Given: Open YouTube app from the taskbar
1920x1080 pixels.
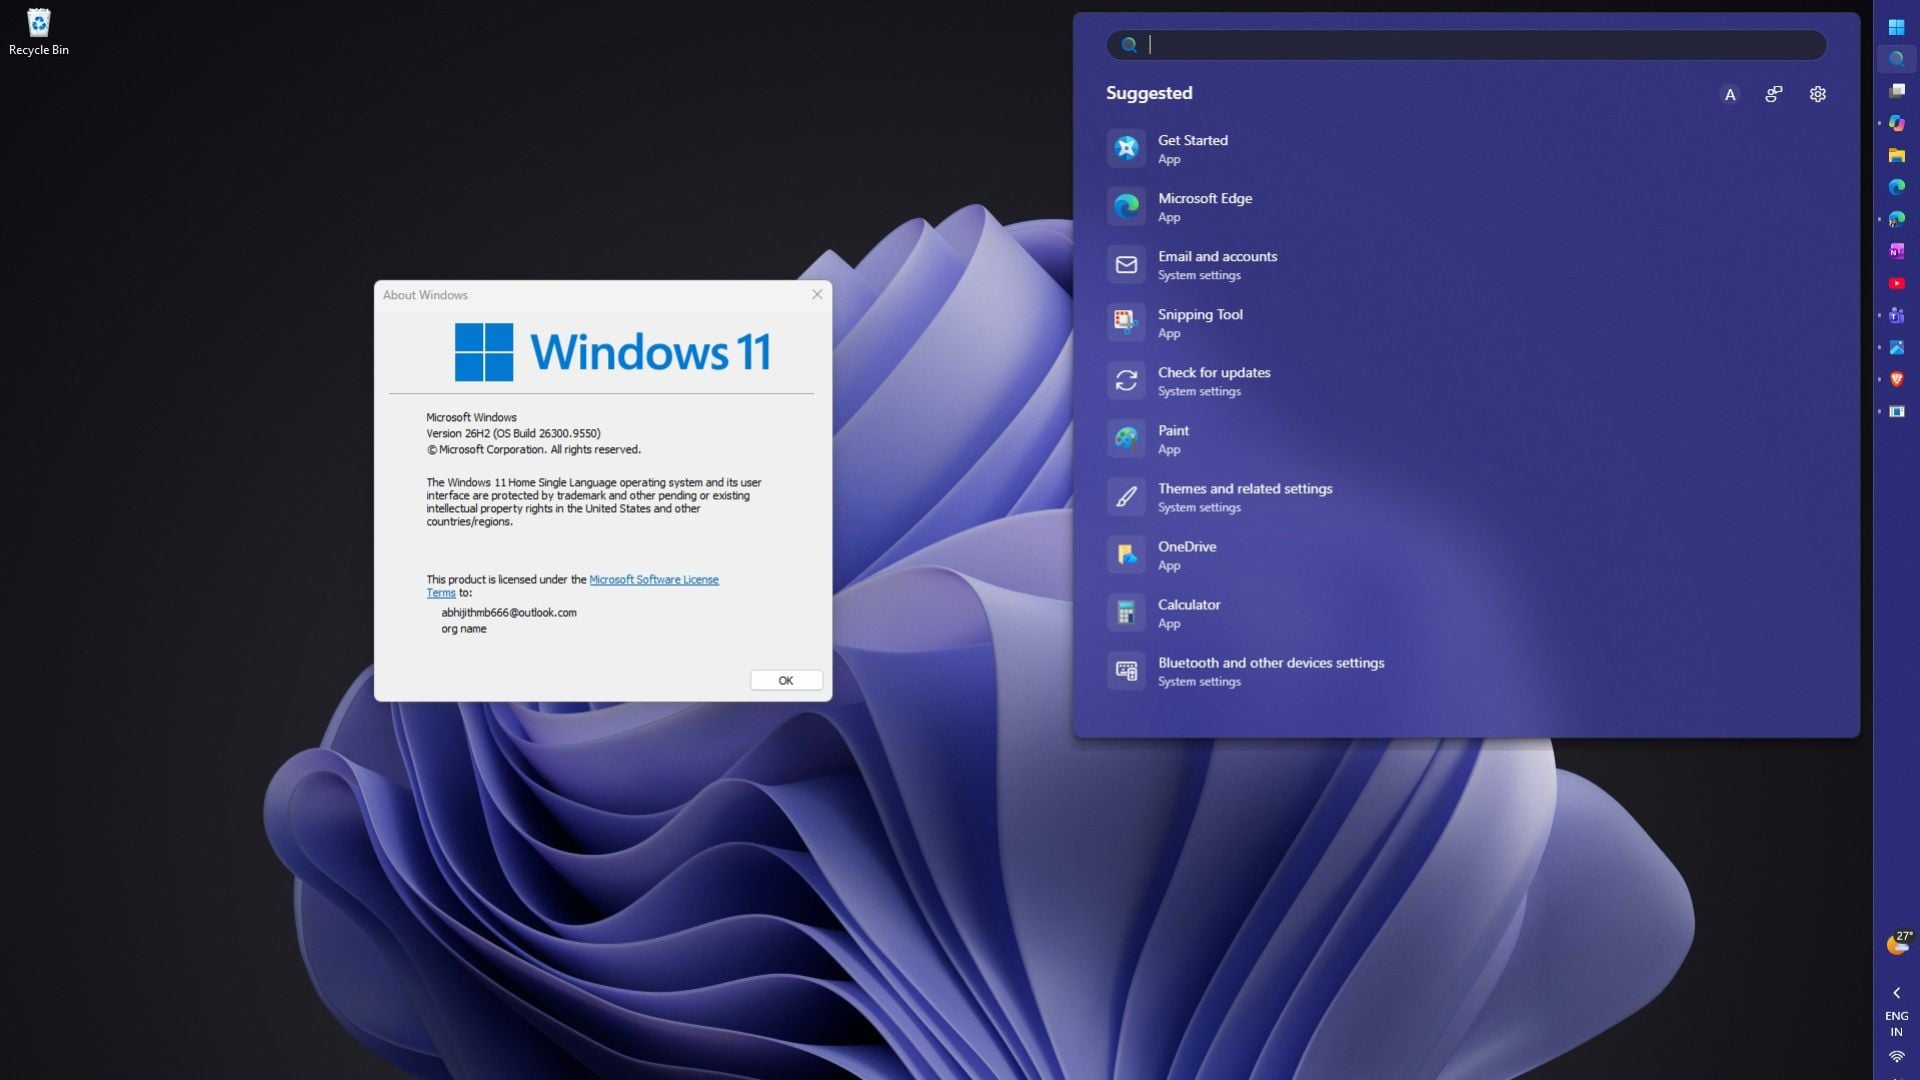Looking at the screenshot, I should click(x=1896, y=283).
